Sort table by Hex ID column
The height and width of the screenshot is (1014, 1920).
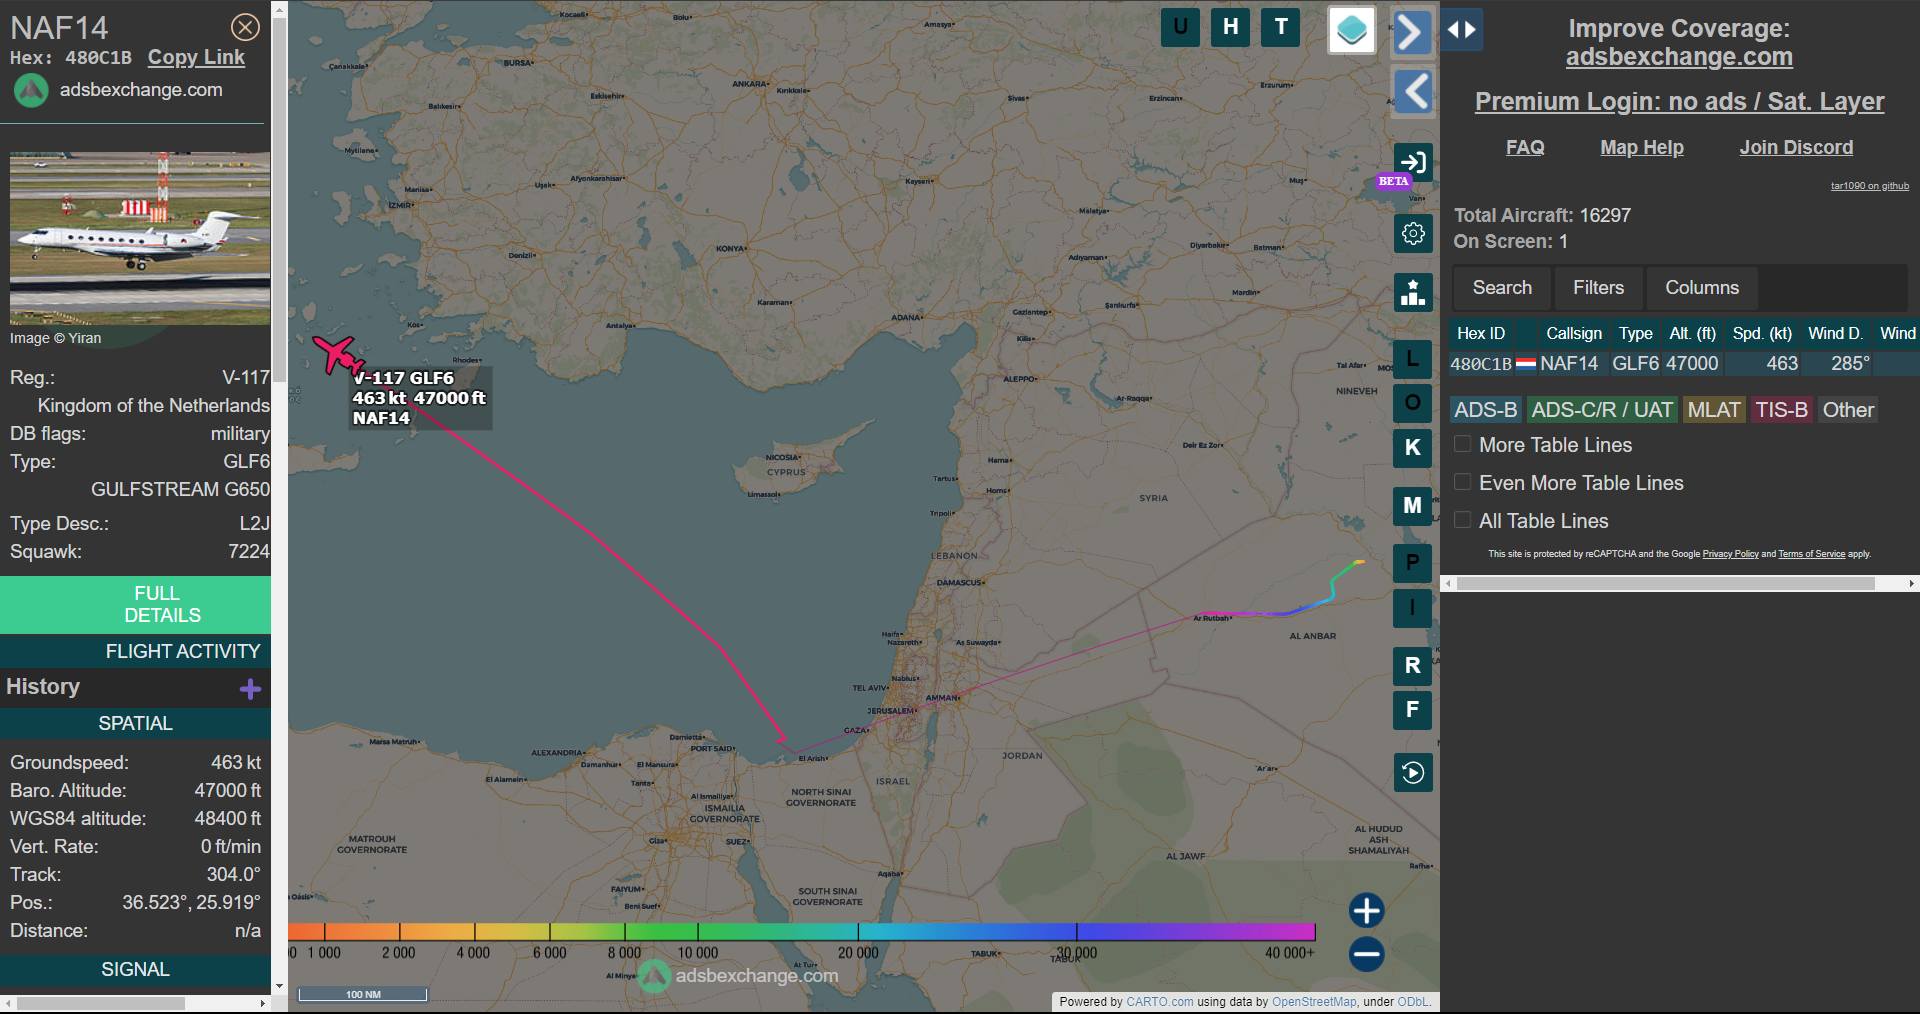pyautogui.click(x=1481, y=333)
